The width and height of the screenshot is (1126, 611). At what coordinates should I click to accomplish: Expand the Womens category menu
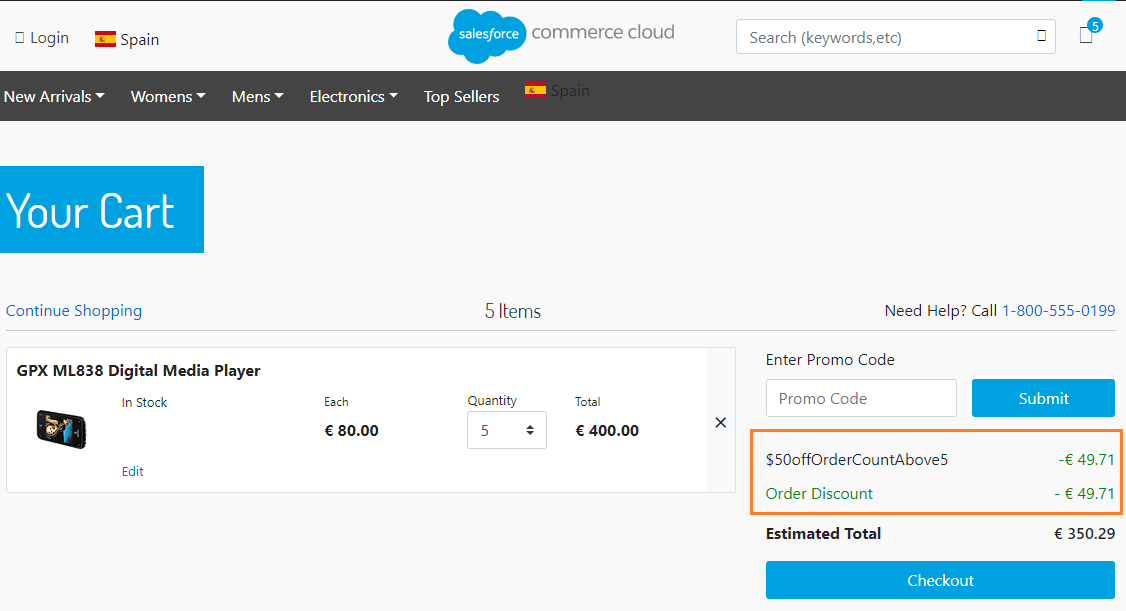tap(168, 96)
